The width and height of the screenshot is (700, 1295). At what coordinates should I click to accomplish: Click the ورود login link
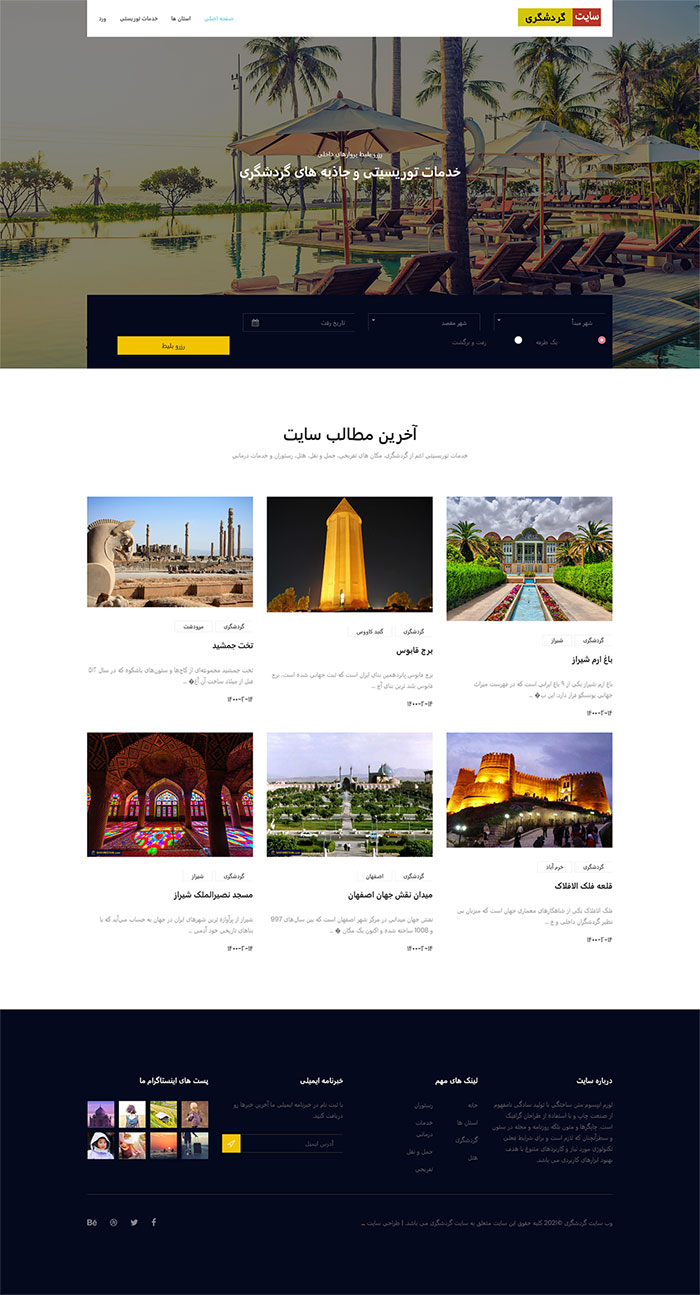click(x=102, y=19)
